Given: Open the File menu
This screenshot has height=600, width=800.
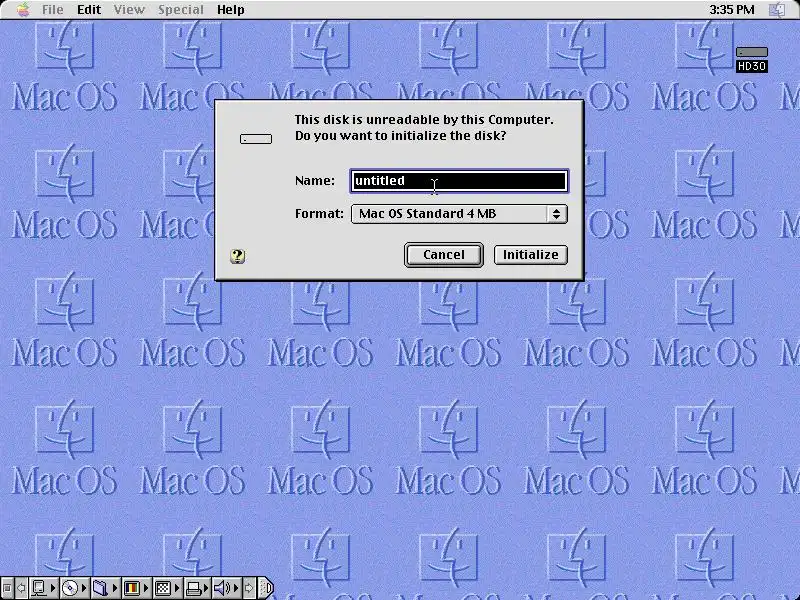Looking at the screenshot, I should (53, 9).
